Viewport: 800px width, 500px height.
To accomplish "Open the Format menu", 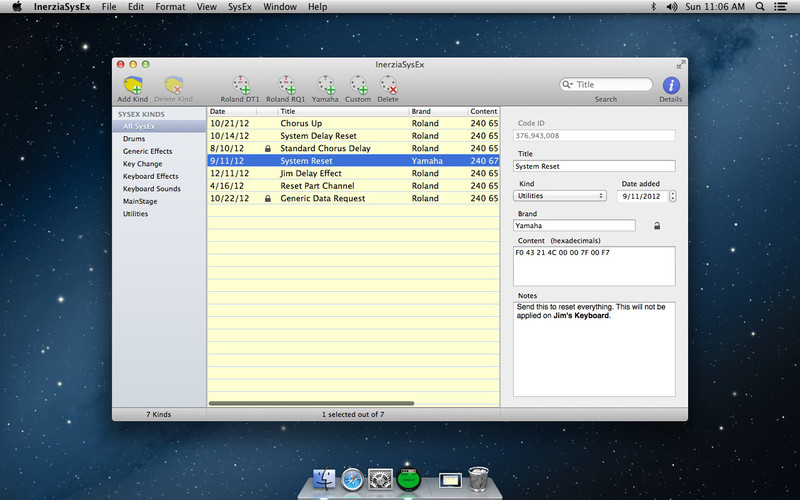I will click(x=170, y=7).
